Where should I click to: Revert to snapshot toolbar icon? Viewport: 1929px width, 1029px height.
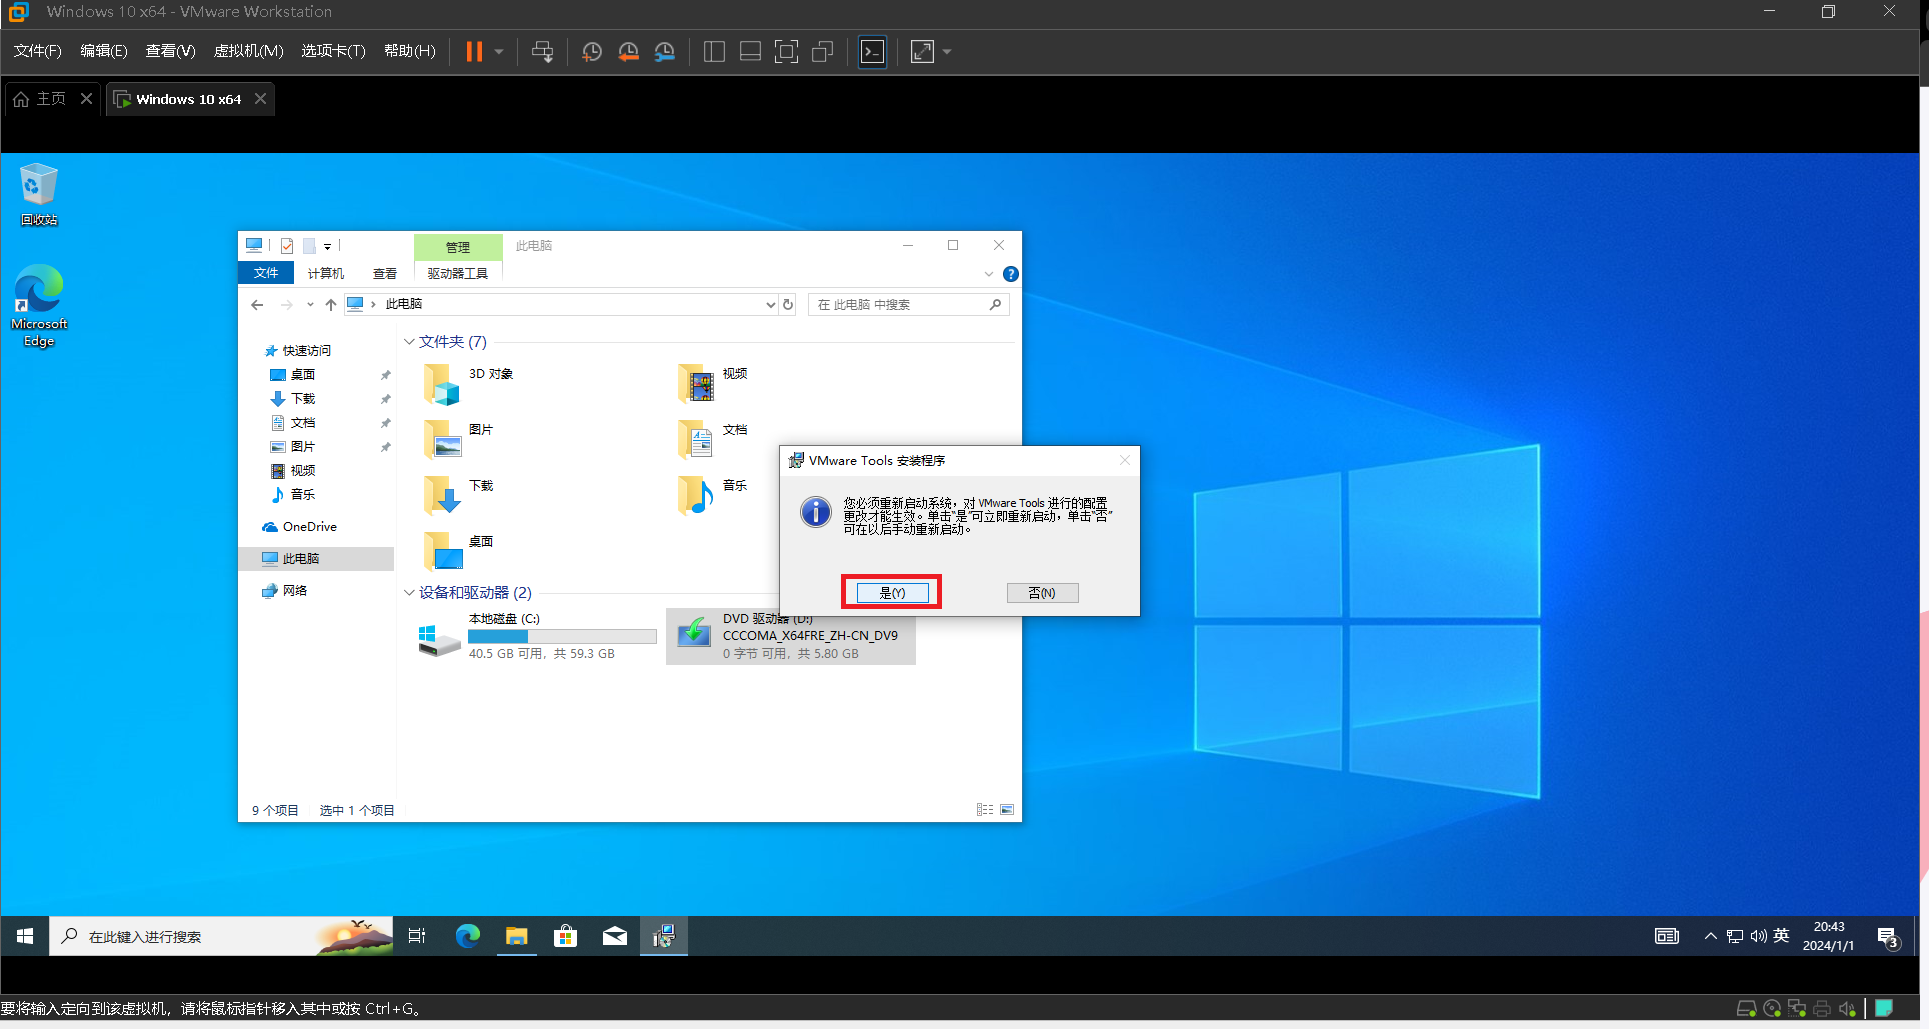tap(628, 52)
